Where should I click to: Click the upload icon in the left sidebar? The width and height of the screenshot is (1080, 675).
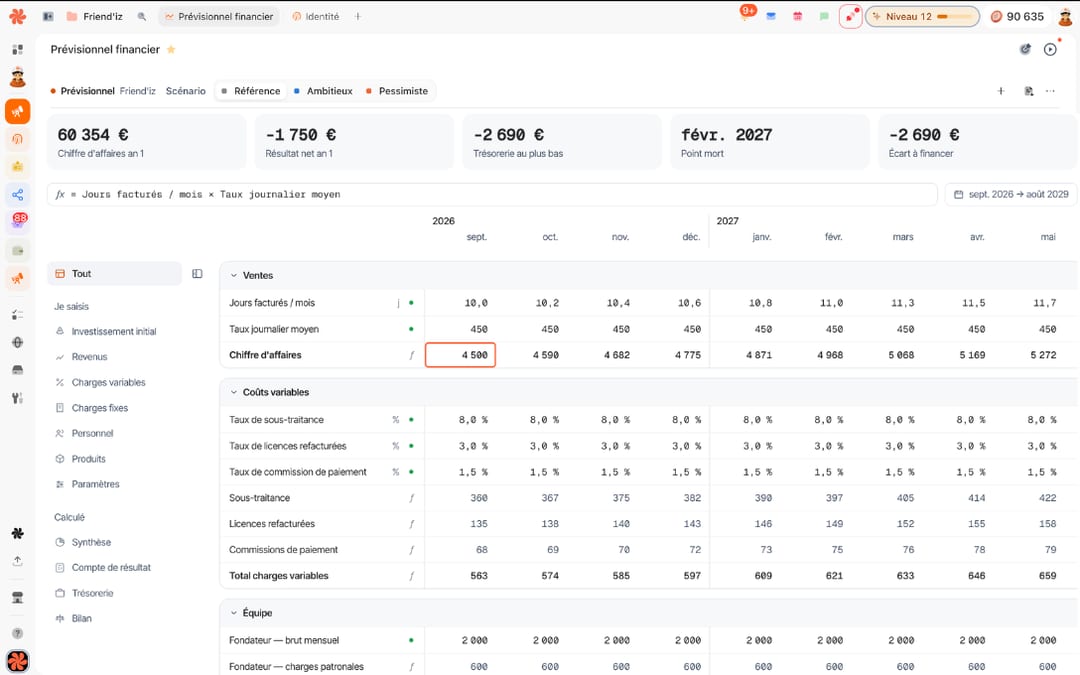click(18, 561)
